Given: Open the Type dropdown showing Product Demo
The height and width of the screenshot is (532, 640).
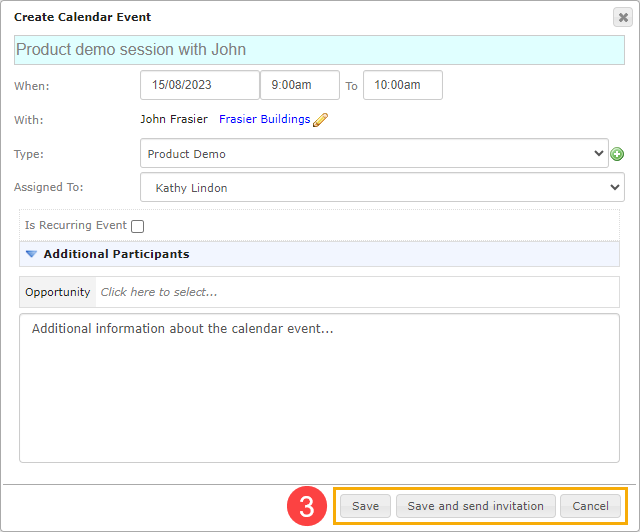Looking at the screenshot, I should (x=374, y=153).
